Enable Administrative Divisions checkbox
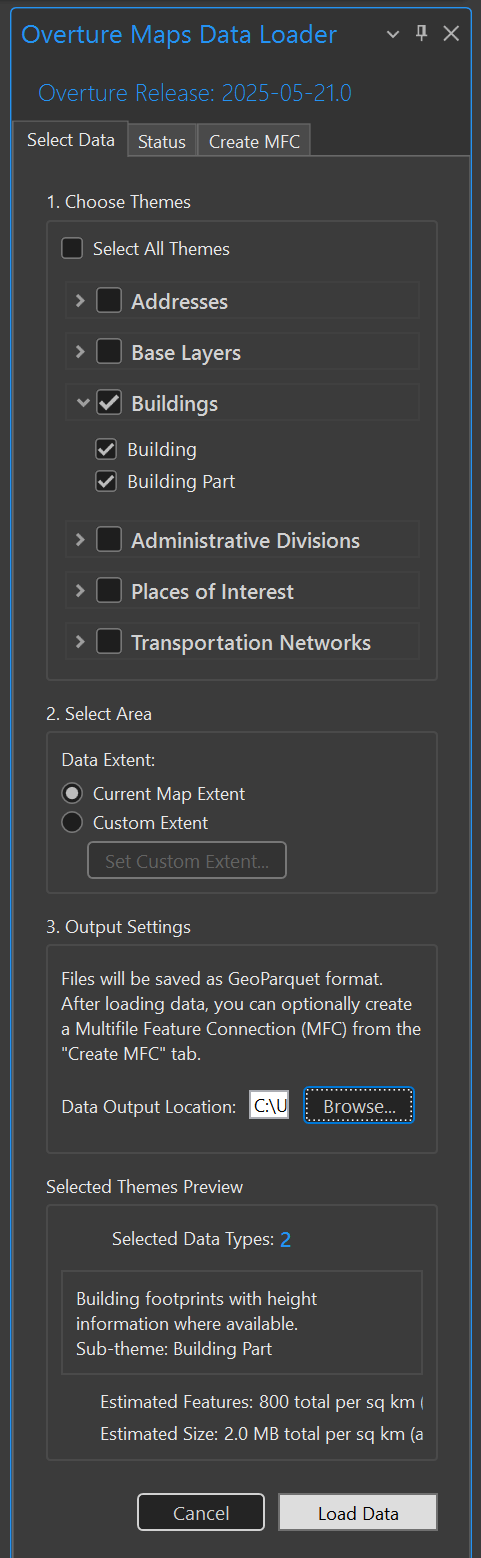This screenshot has height=1558, width=481. pos(109,539)
